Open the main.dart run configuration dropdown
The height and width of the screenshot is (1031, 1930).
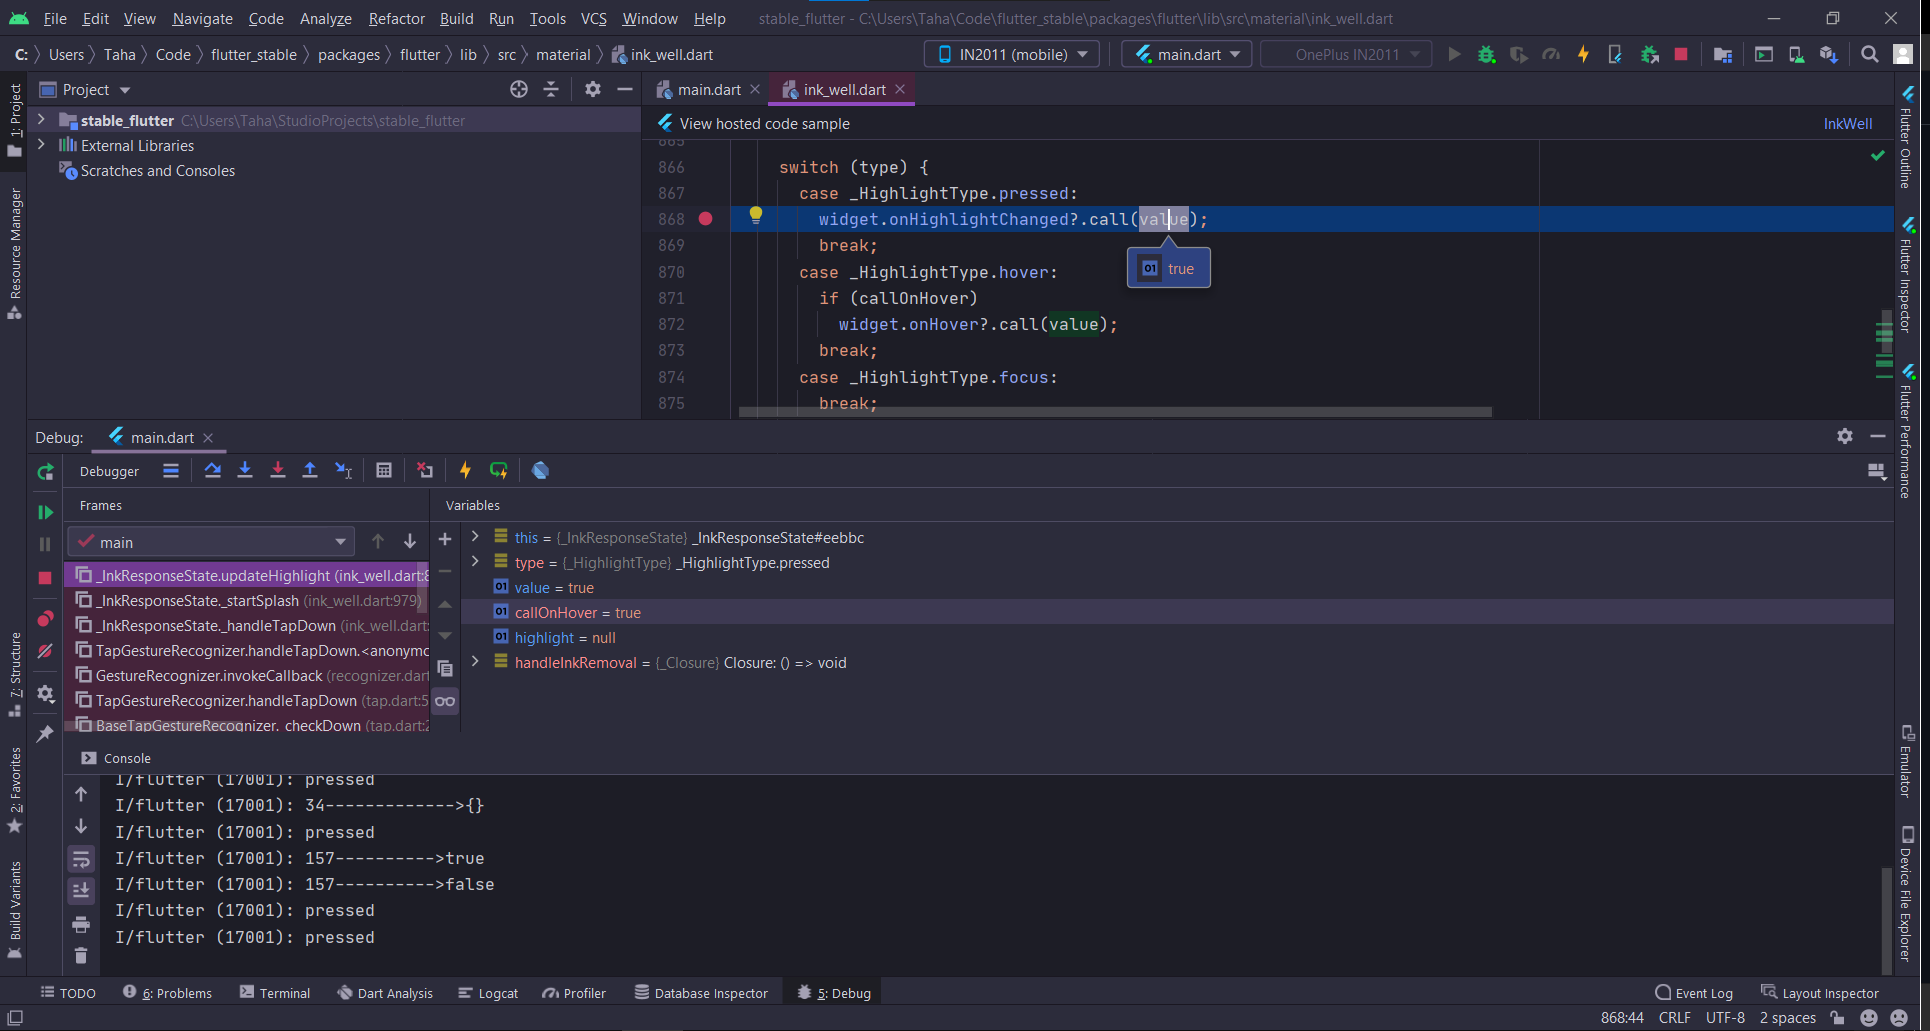pos(1186,53)
